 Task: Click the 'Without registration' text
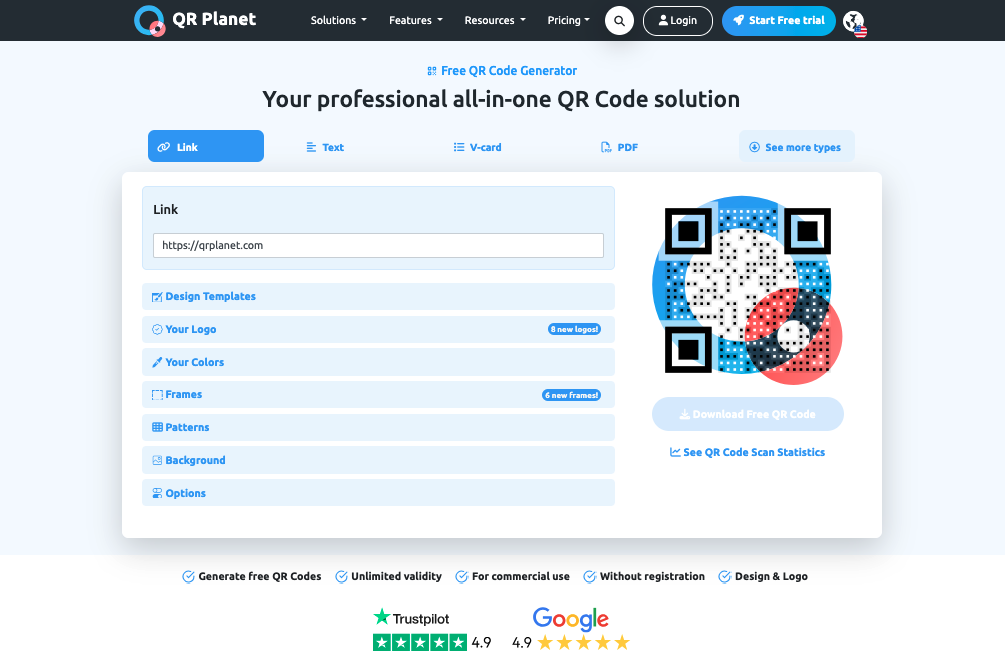click(x=652, y=576)
